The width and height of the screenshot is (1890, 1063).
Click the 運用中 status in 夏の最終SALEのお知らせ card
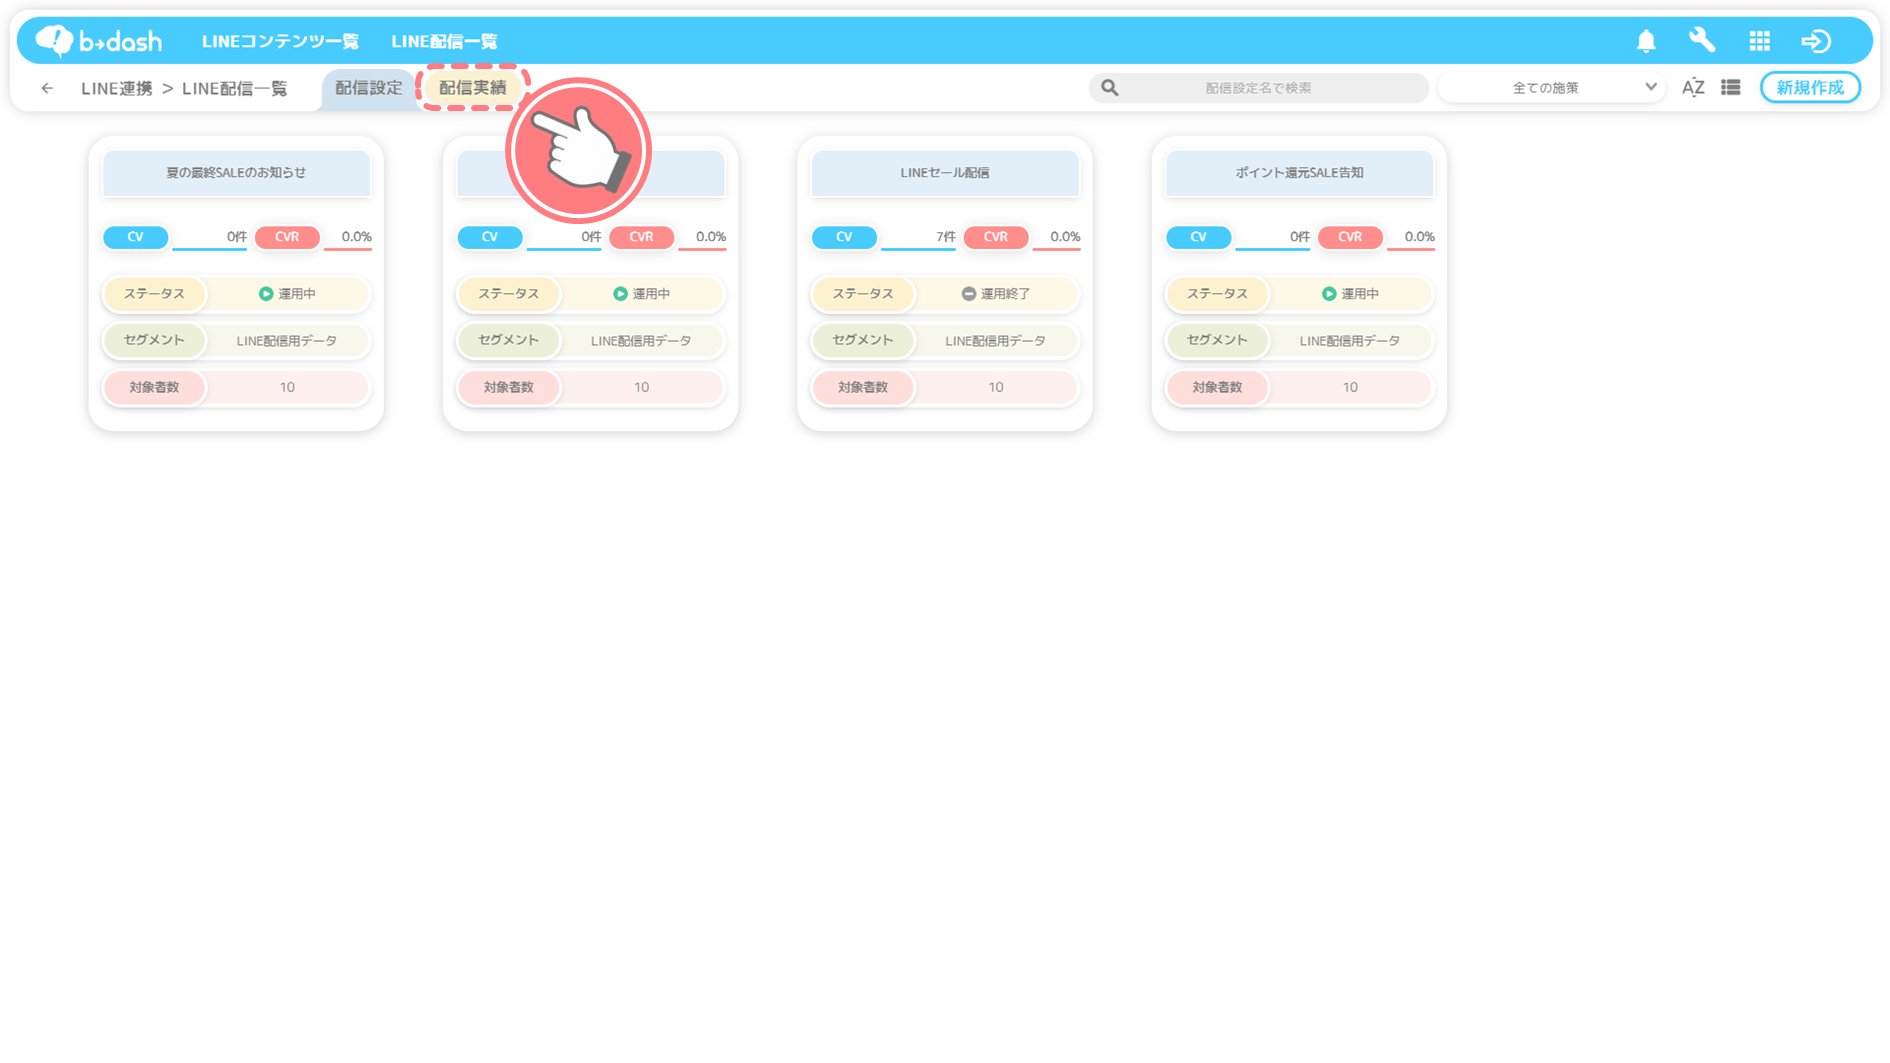click(287, 294)
